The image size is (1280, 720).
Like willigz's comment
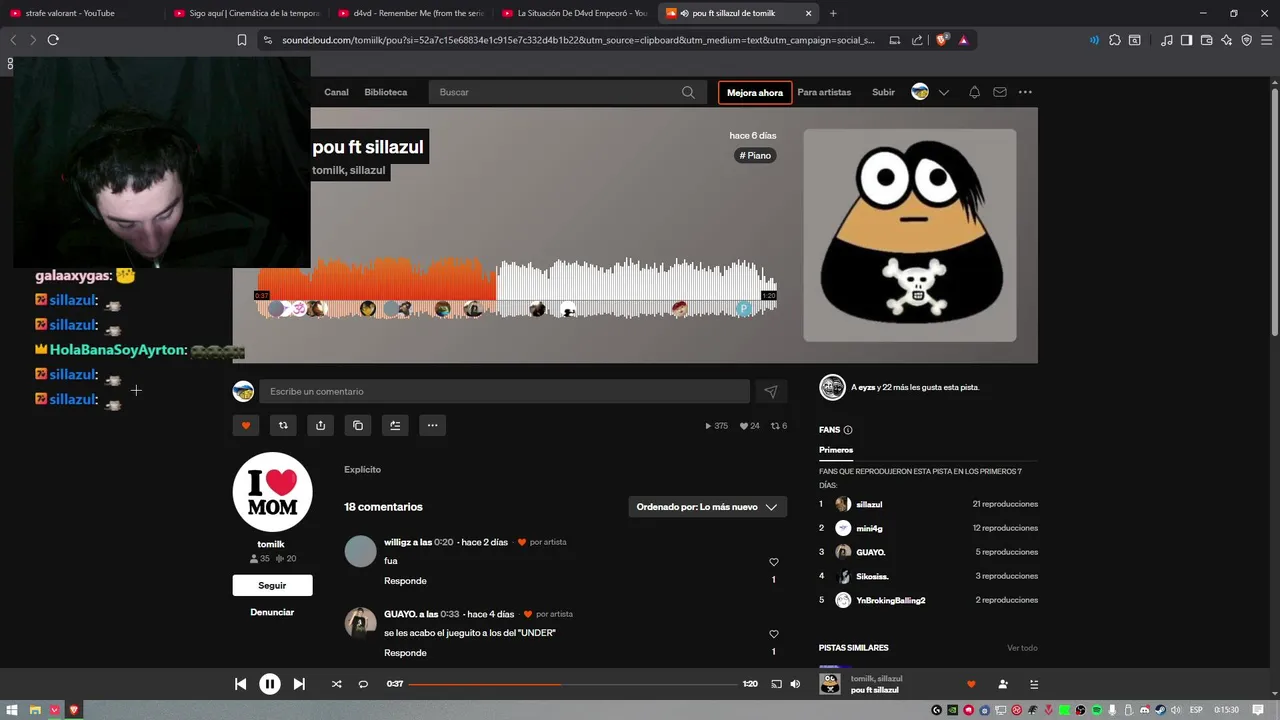[773, 562]
